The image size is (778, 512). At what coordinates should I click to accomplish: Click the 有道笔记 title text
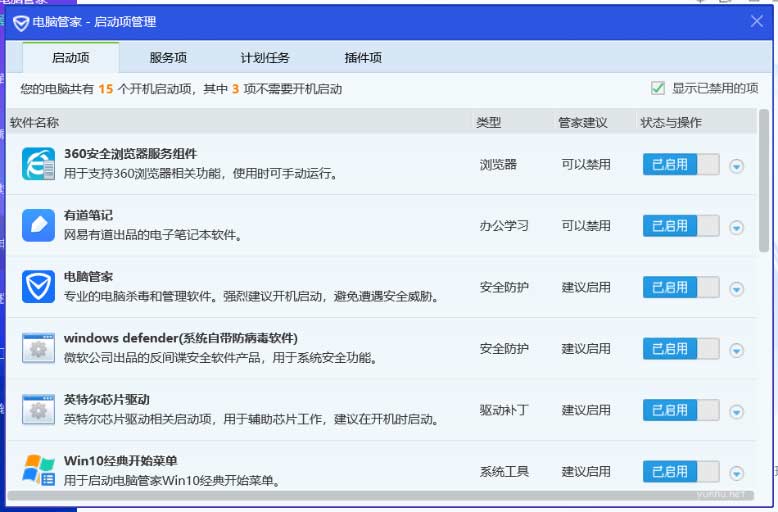point(88,215)
